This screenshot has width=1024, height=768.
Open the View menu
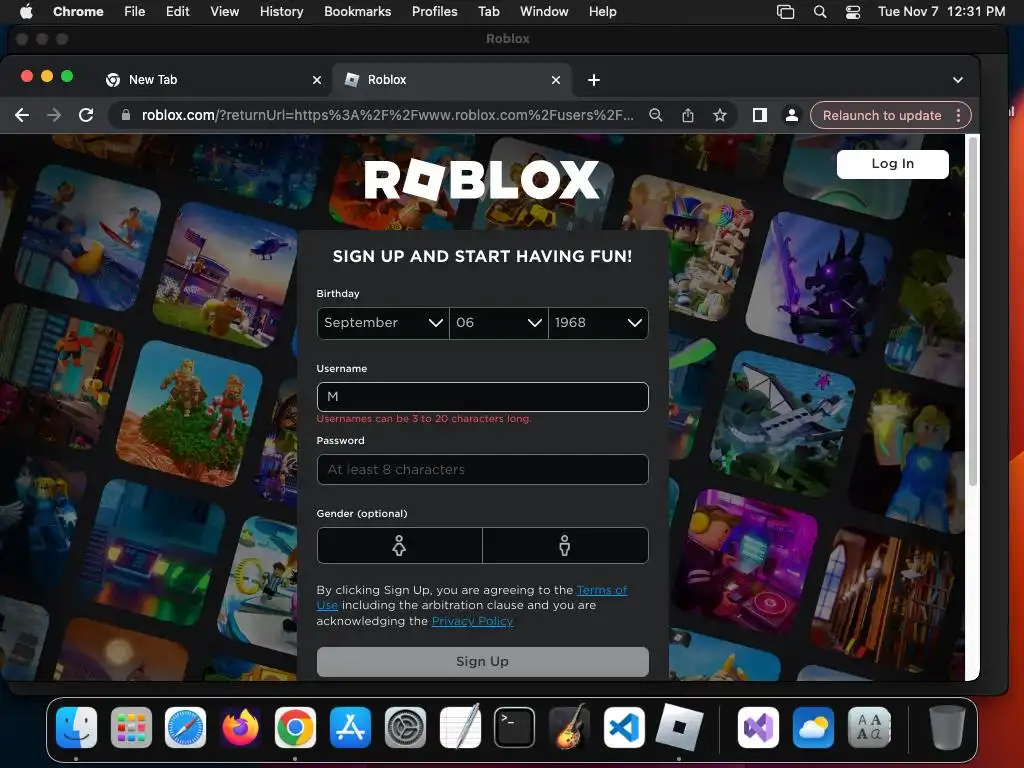tap(224, 11)
